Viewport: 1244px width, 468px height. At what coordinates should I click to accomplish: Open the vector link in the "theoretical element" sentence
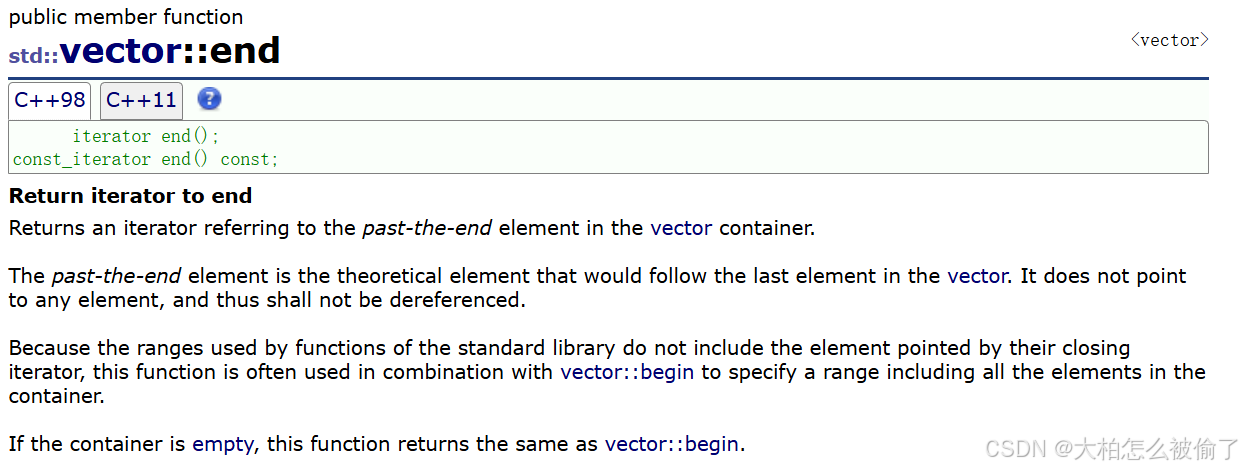tap(977, 276)
